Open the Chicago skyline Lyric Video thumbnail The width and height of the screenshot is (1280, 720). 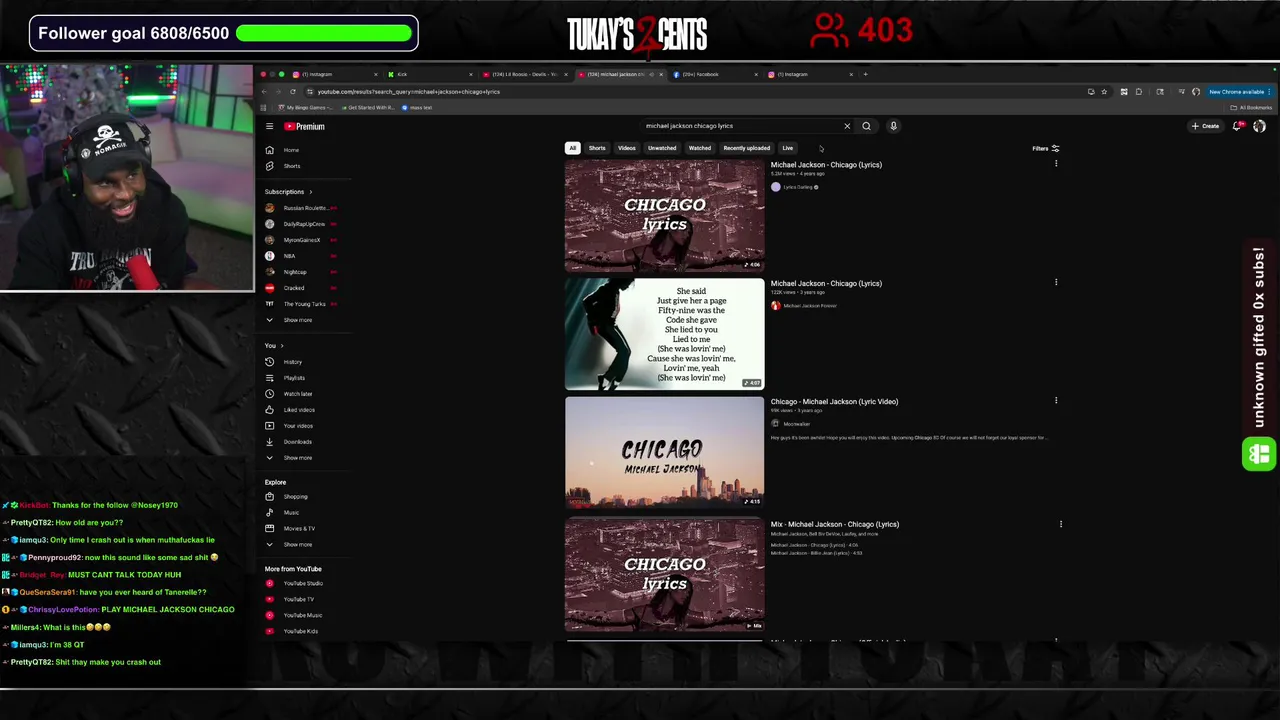coord(664,452)
